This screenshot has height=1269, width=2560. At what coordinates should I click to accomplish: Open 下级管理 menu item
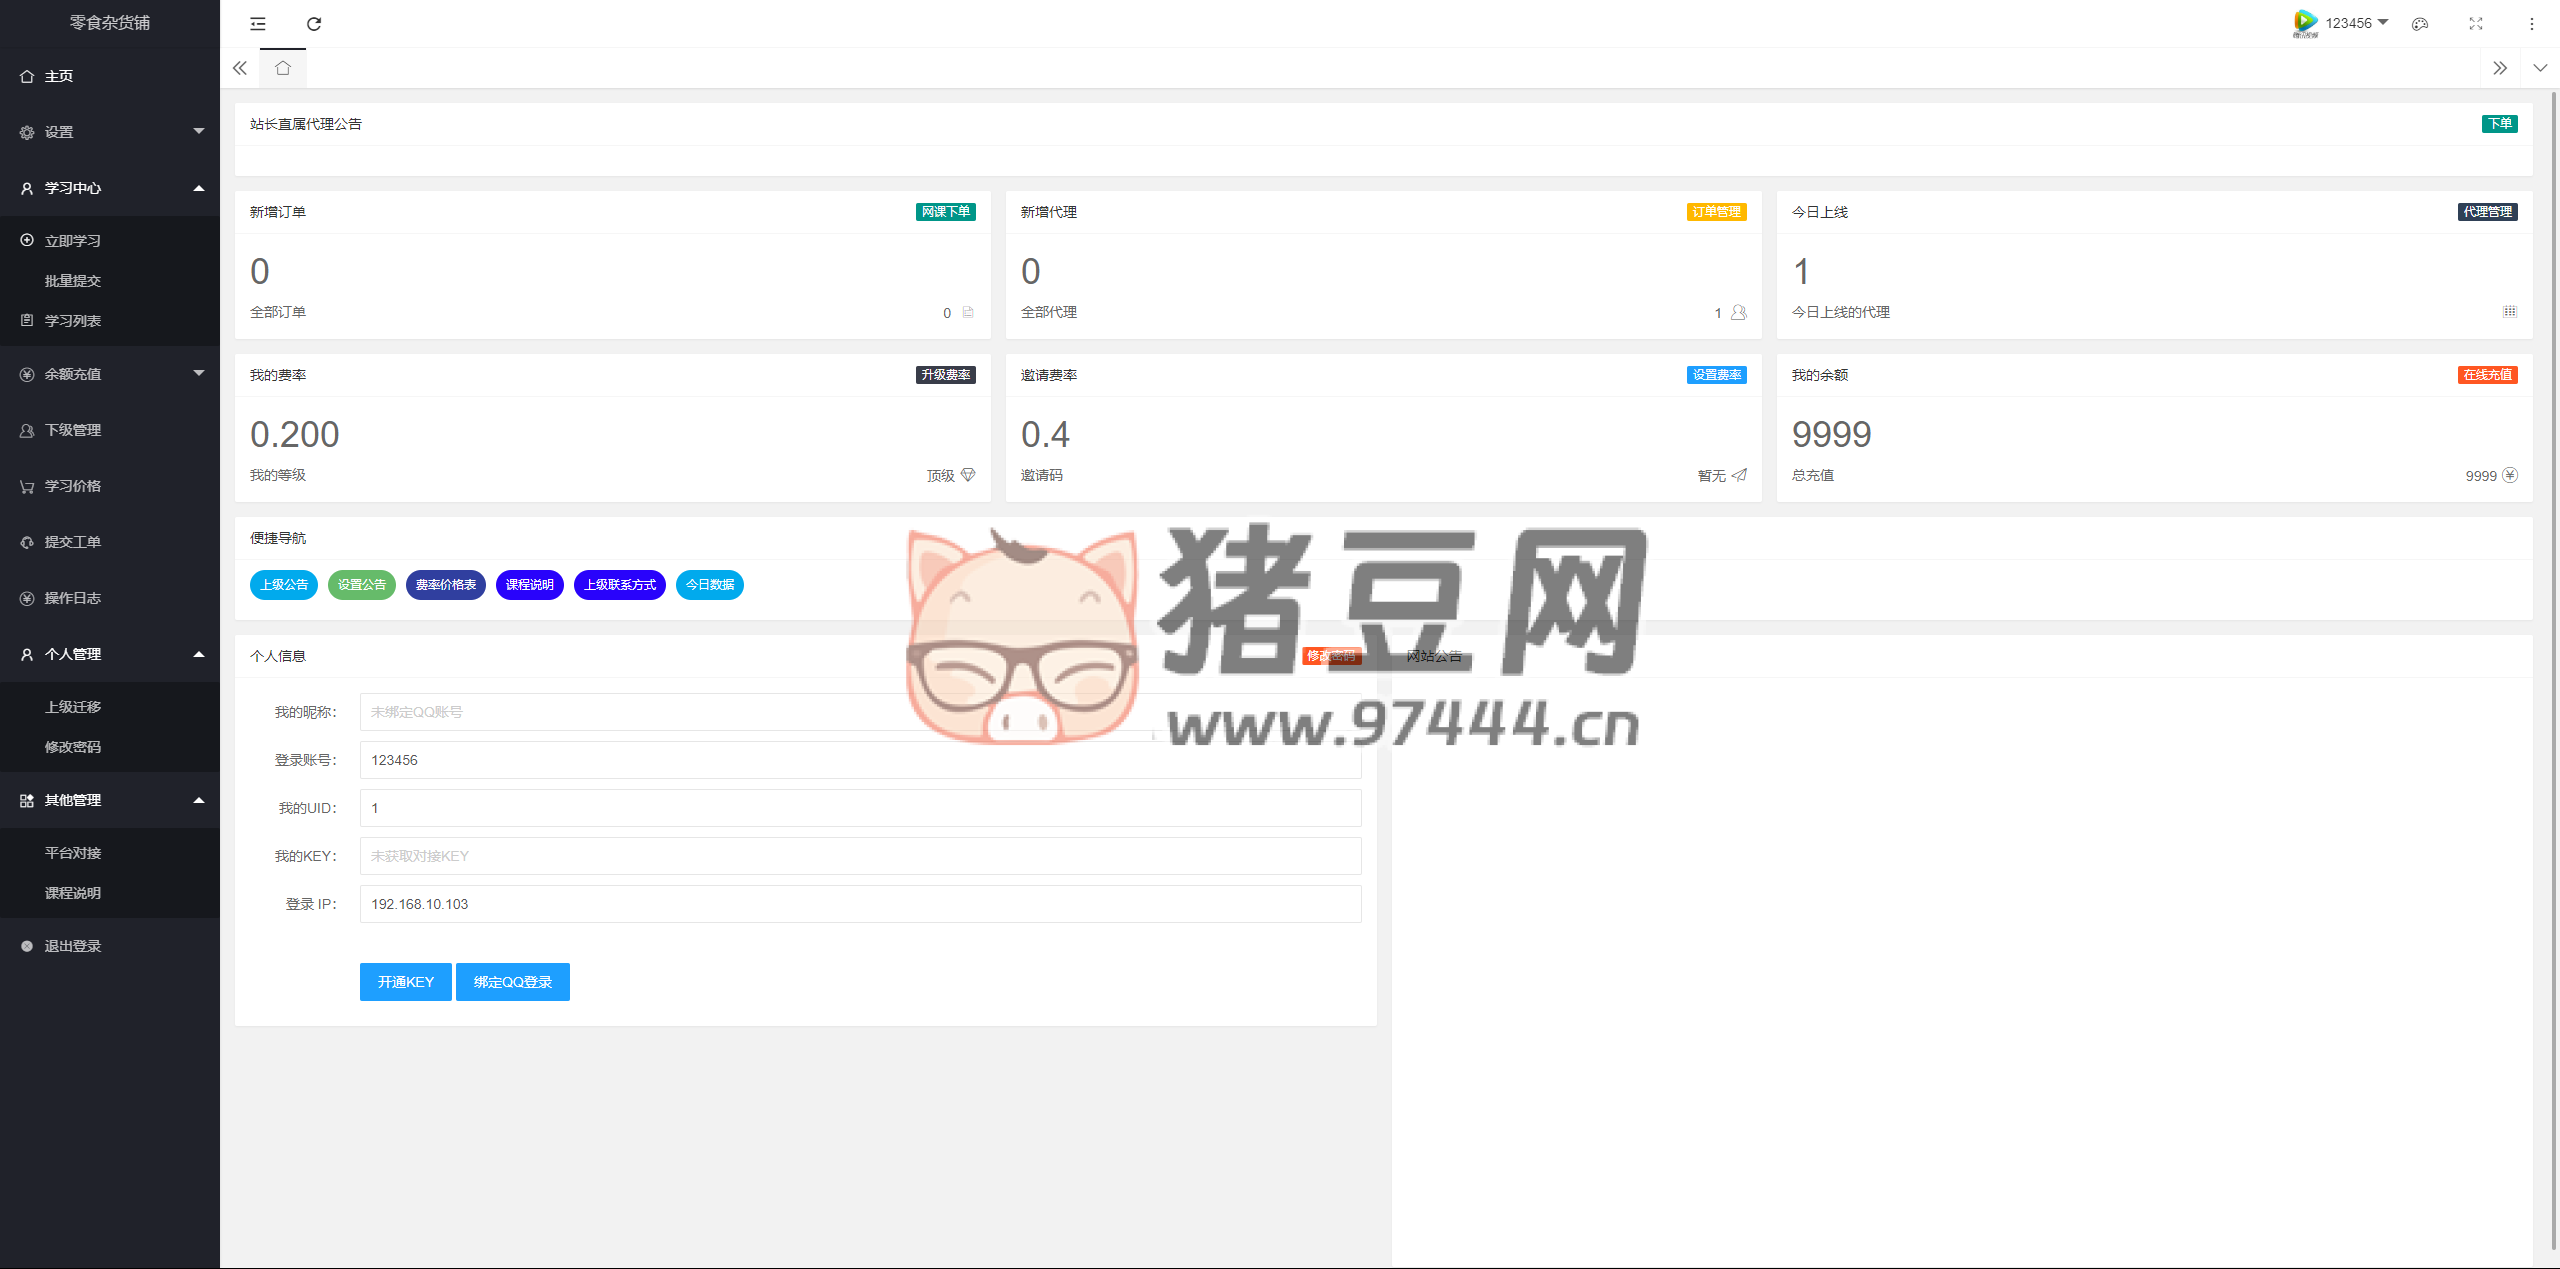(x=73, y=430)
